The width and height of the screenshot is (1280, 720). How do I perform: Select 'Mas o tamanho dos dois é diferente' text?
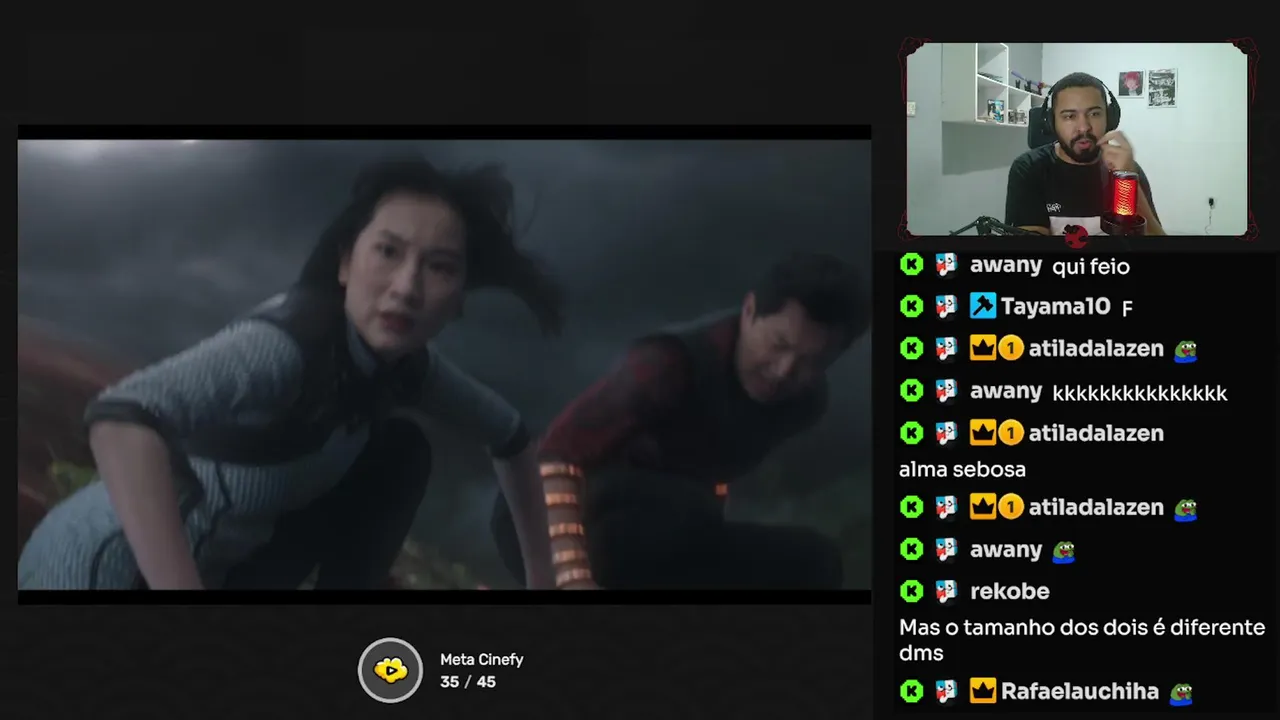coord(1082,628)
